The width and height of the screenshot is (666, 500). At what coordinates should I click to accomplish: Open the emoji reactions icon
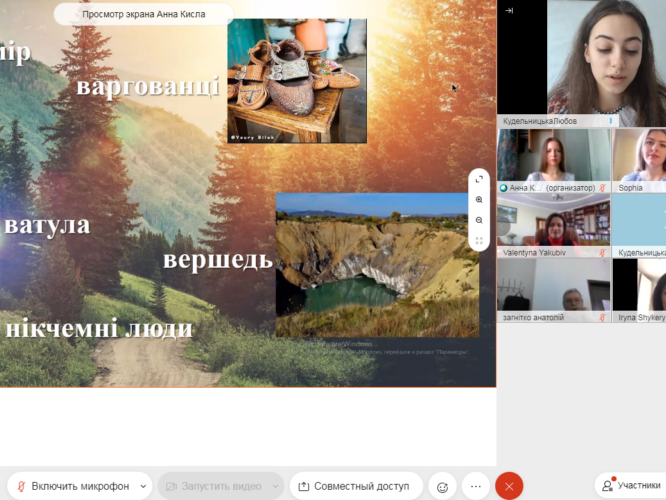point(442,487)
